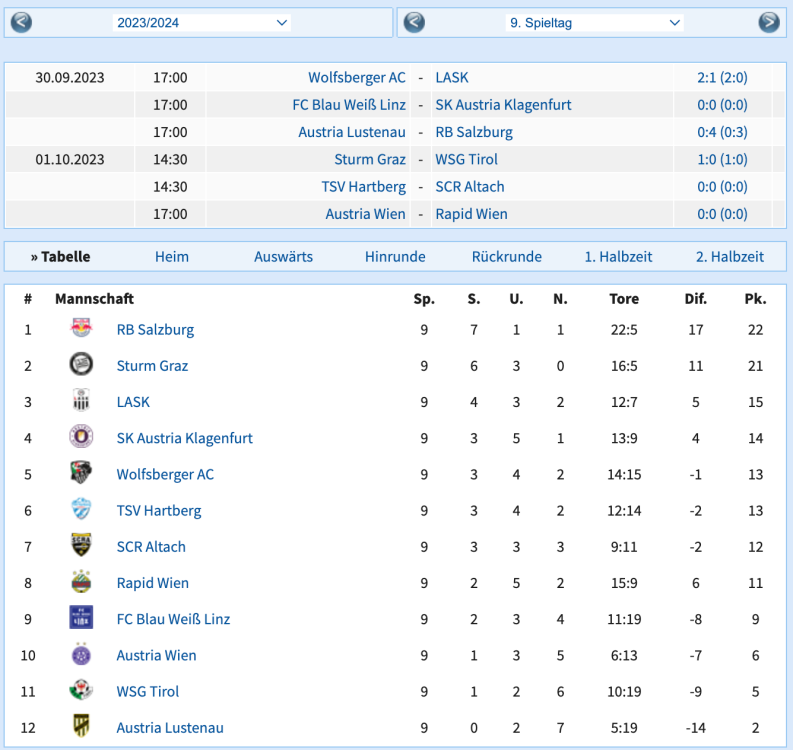Open the Austria Lustenau vs Salzburg 0:4 result
The width and height of the screenshot is (793, 750).
coord(722,132)
